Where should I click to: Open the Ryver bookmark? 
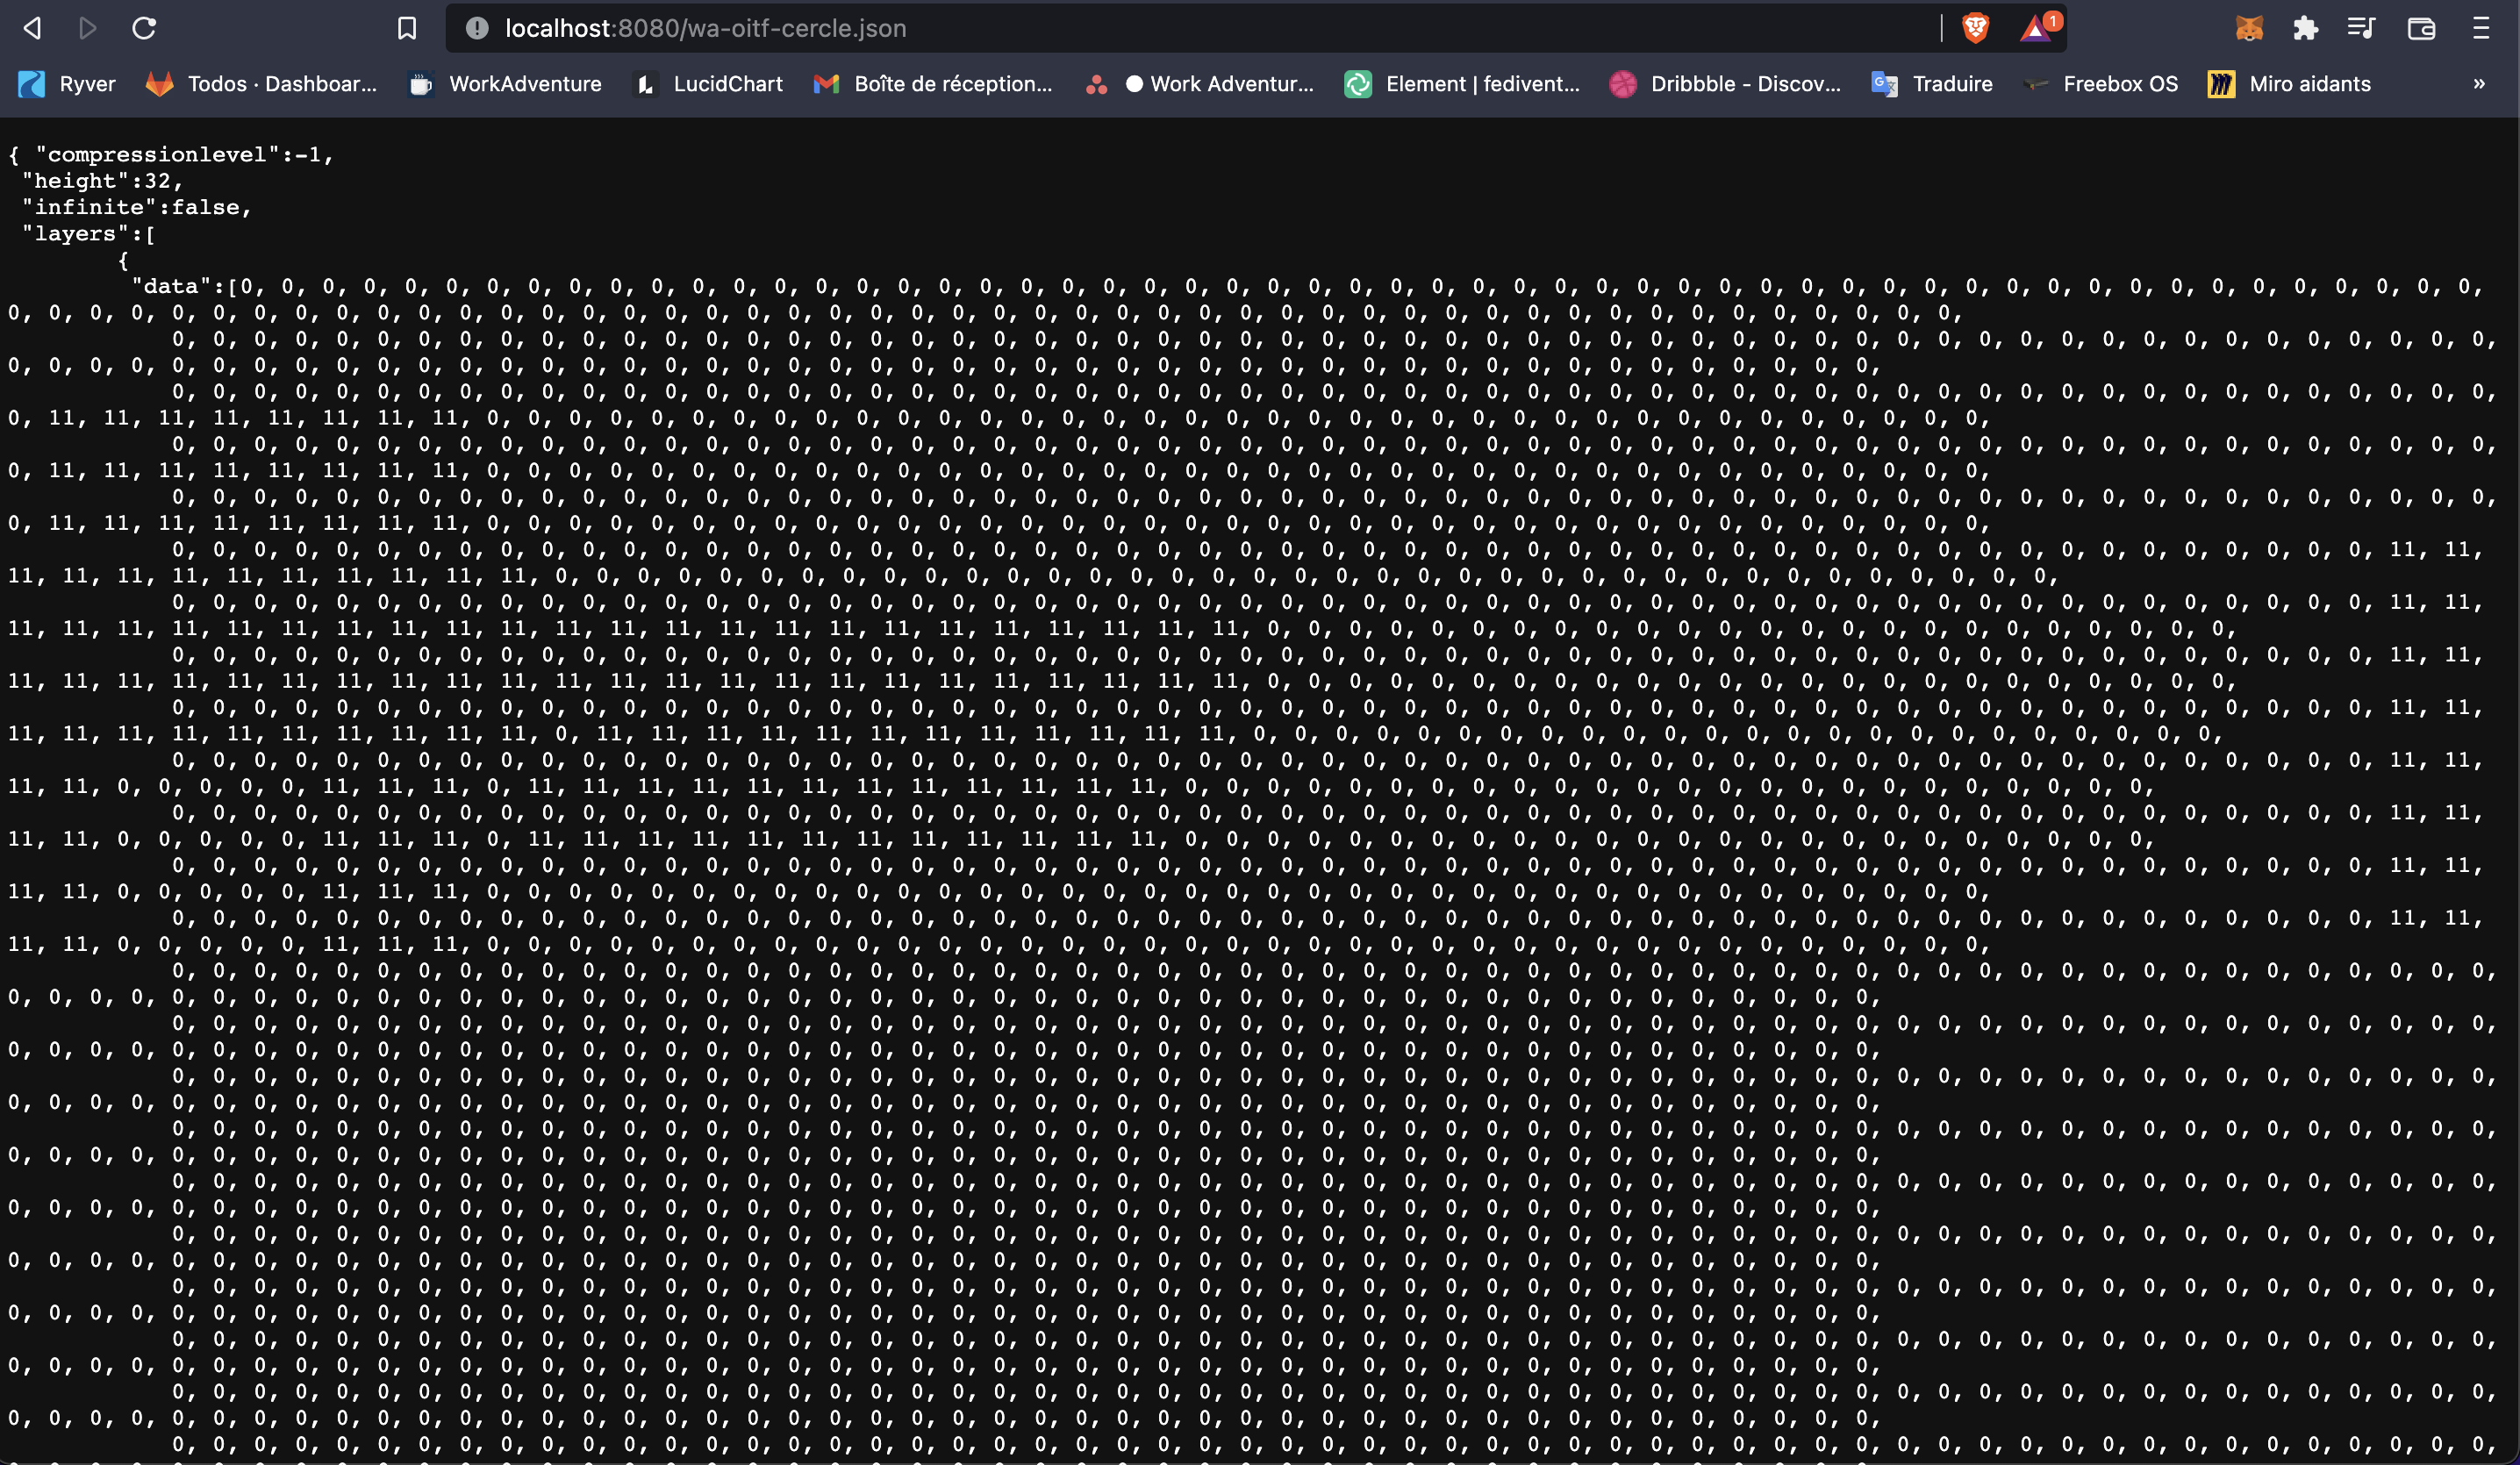coord(66,84)
